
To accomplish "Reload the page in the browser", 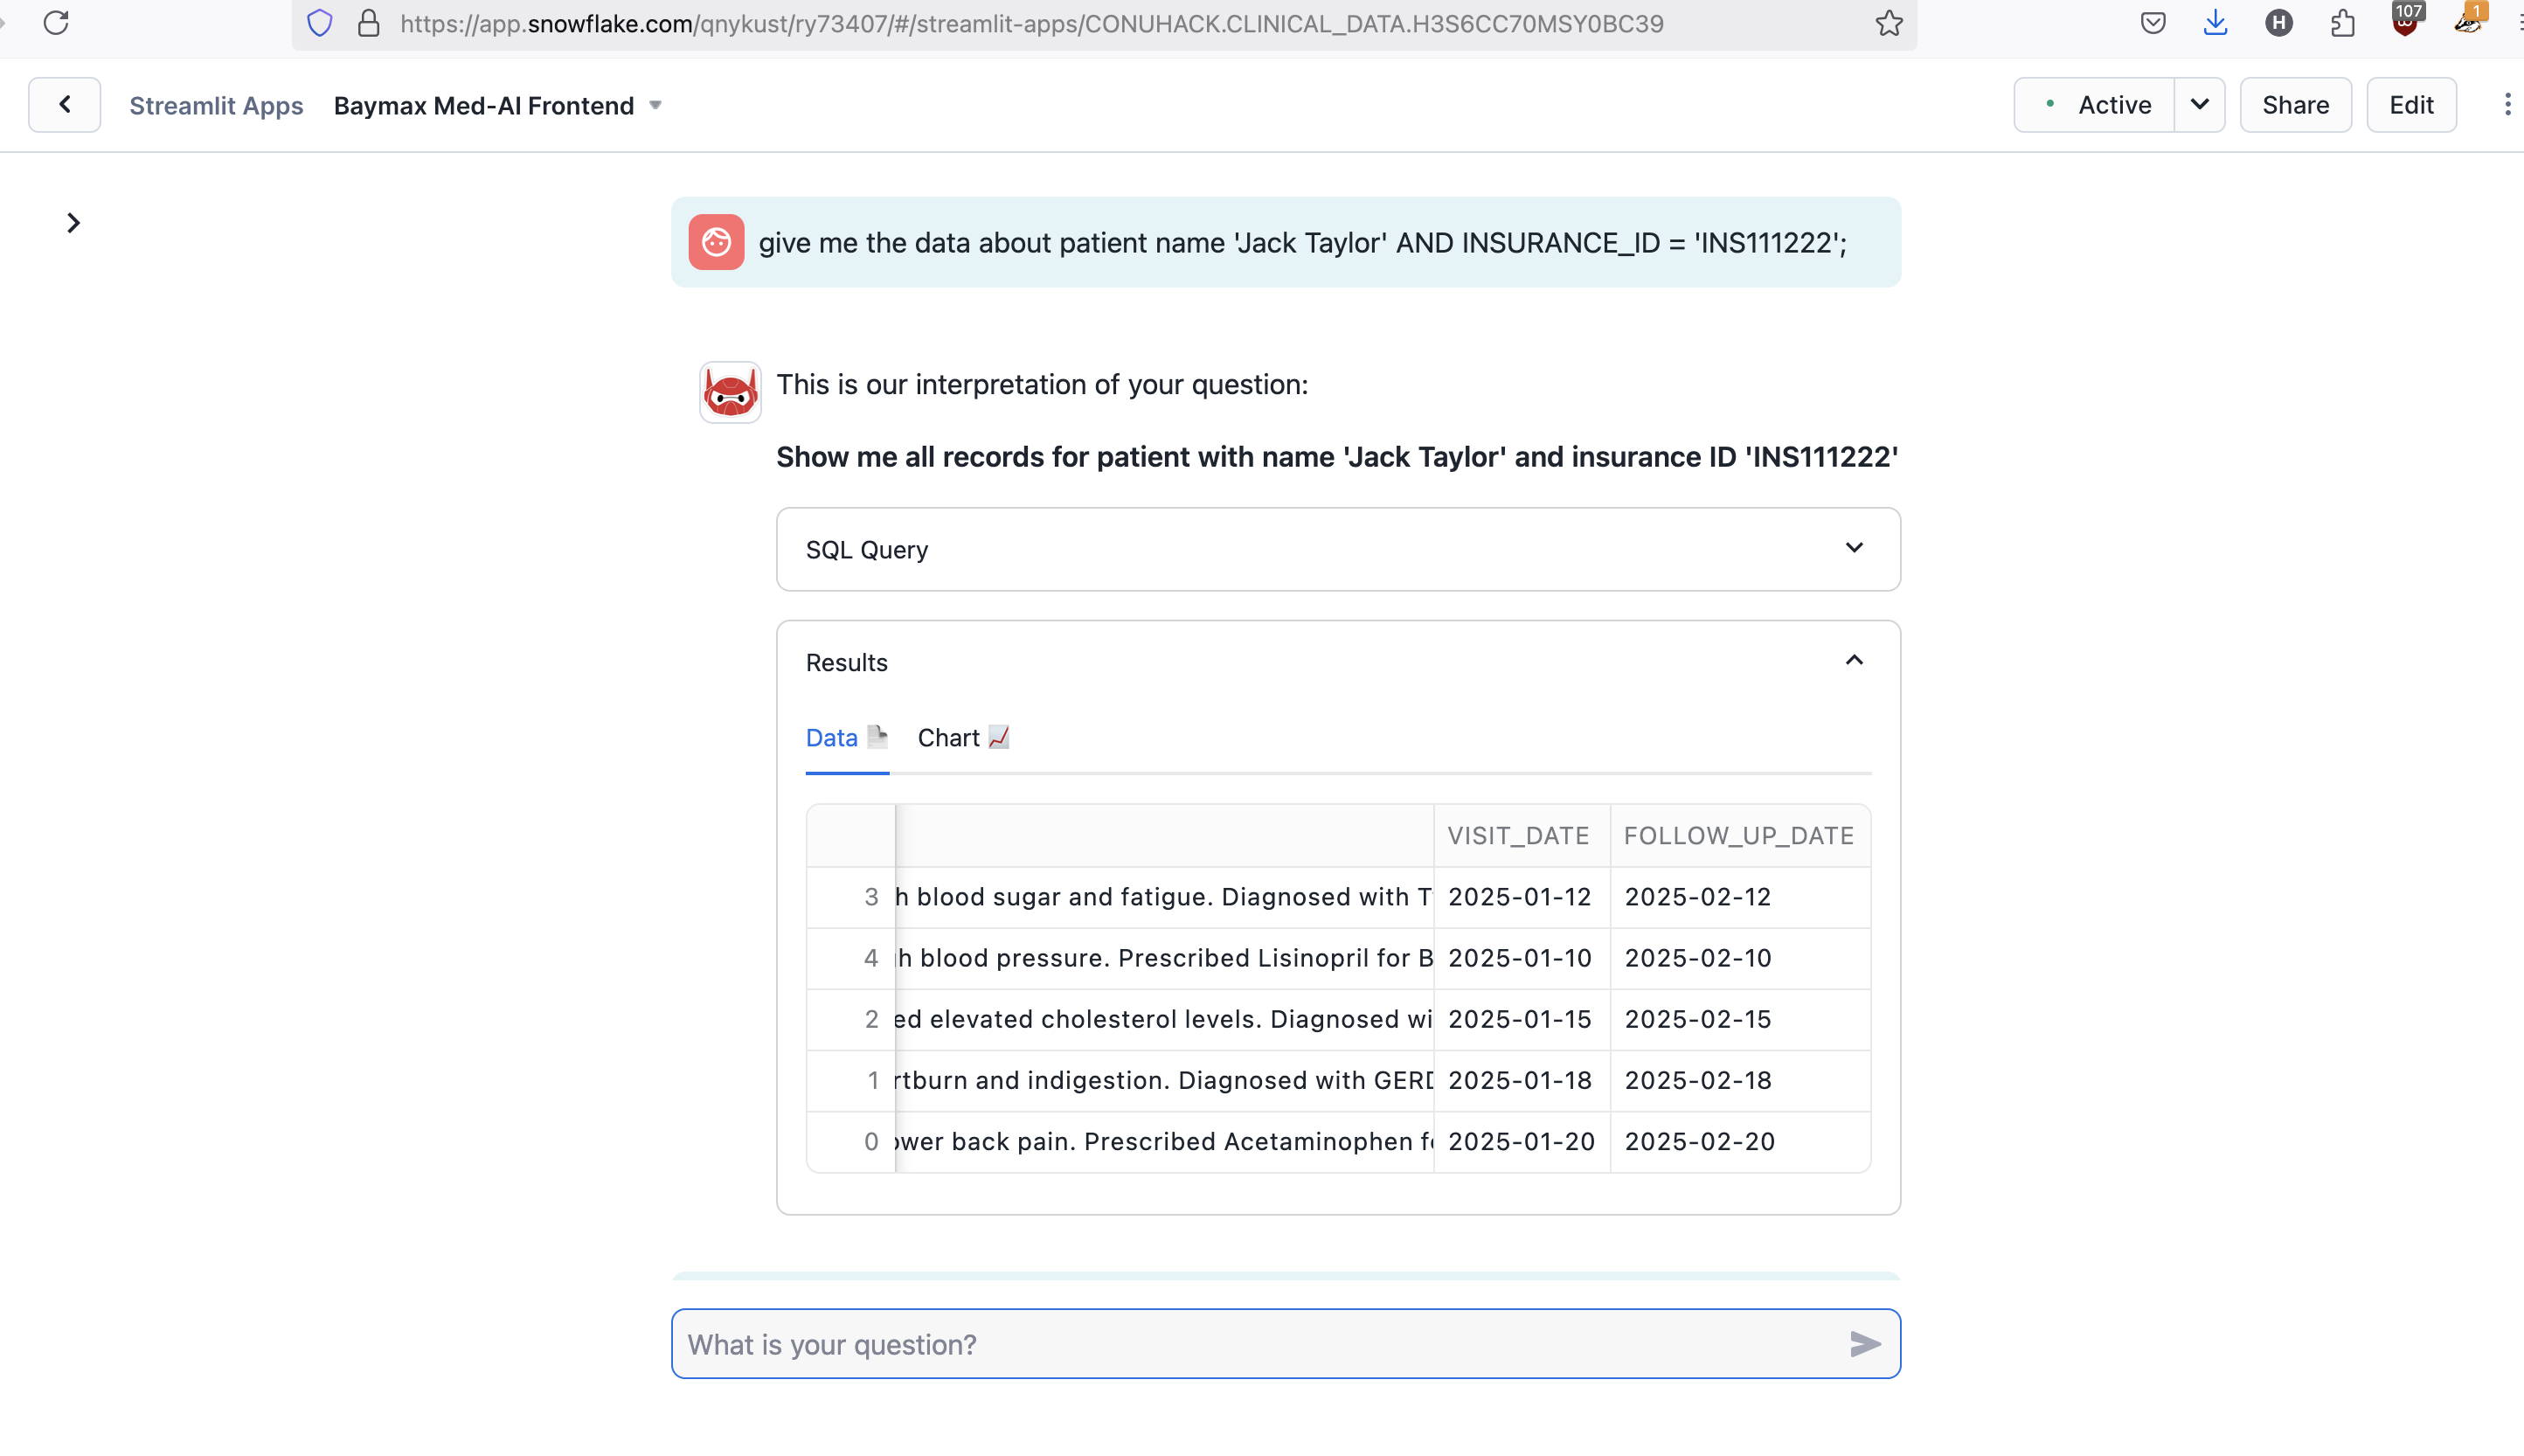I will click(x=56, y=22).
